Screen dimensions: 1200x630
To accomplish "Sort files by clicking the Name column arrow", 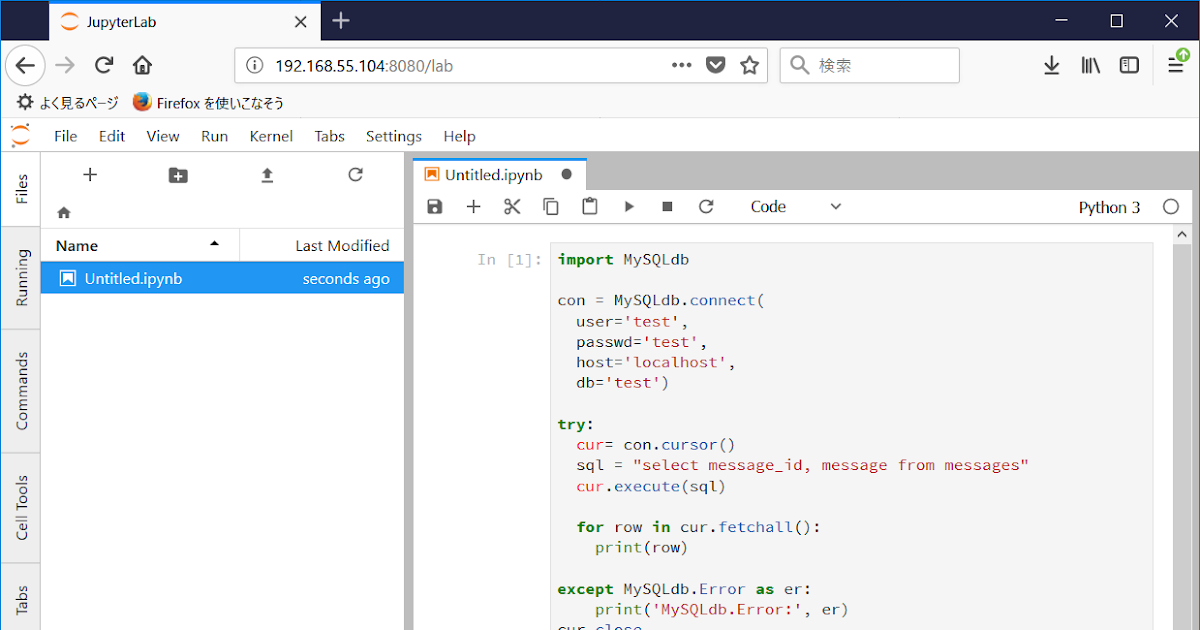I will click(213, 245).
